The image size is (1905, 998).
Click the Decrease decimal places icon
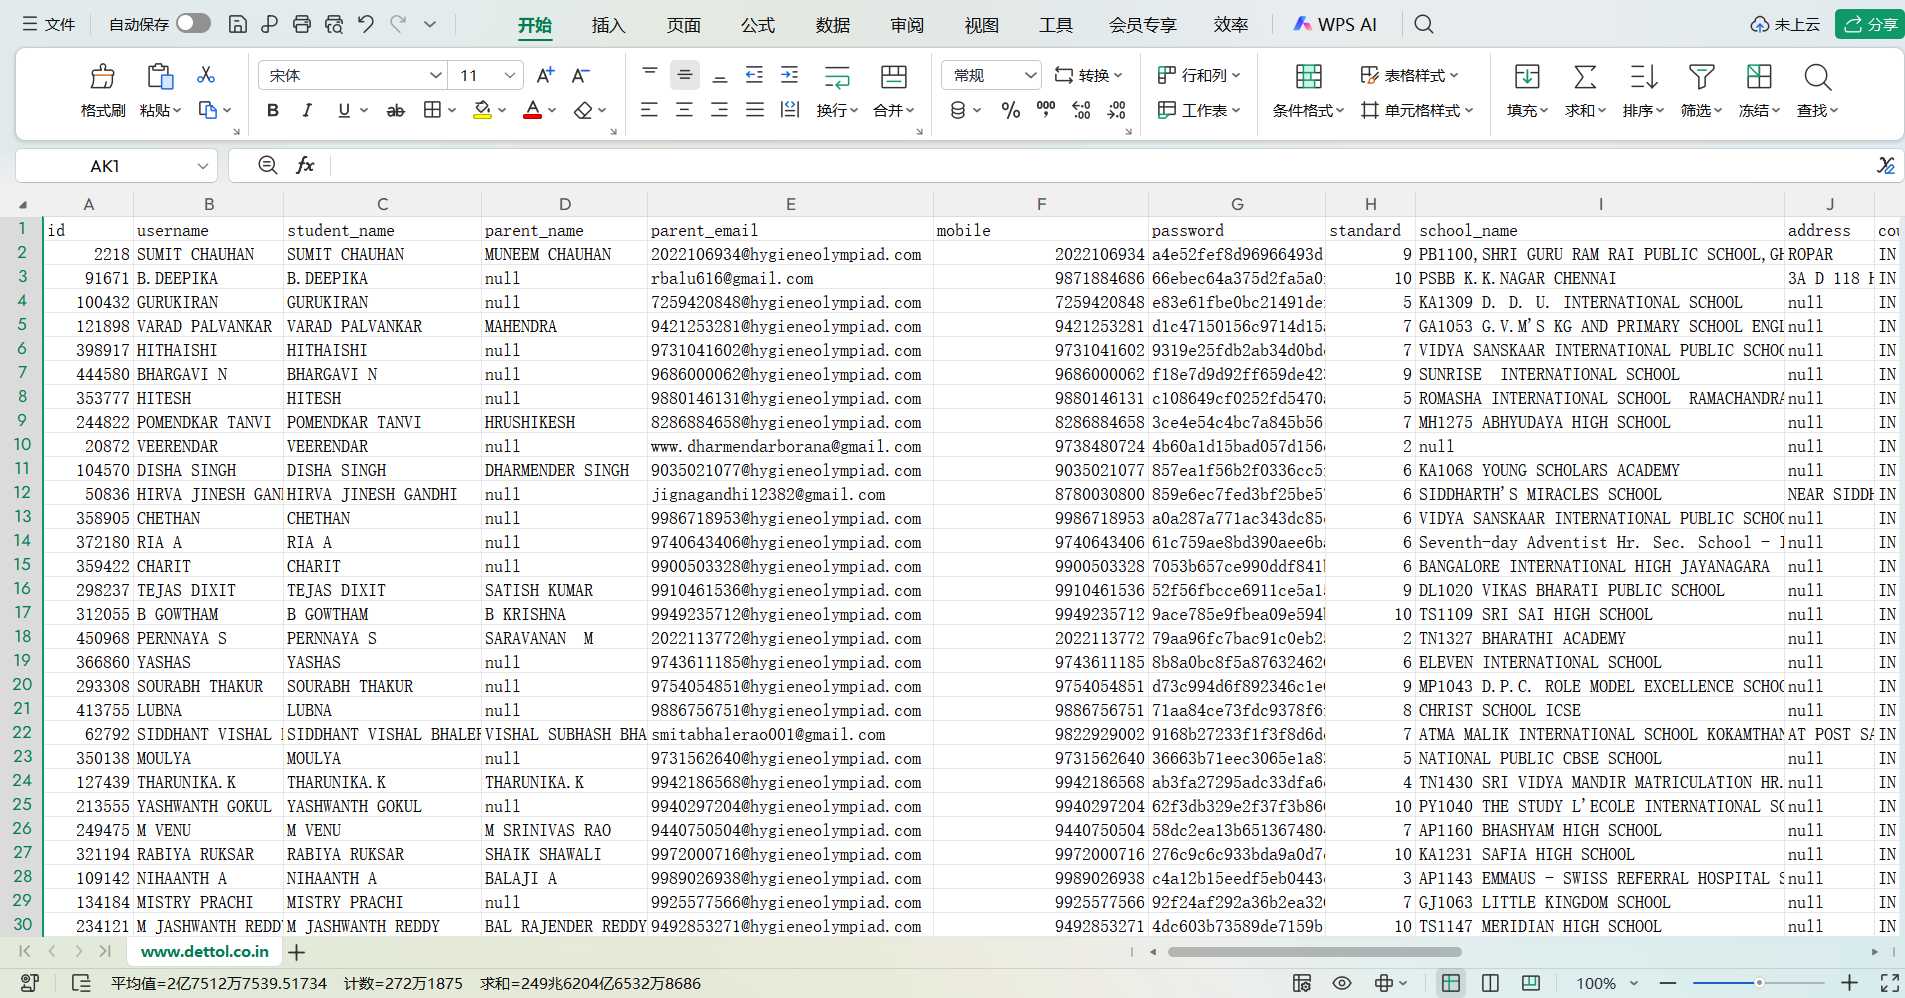point(1117,110)
